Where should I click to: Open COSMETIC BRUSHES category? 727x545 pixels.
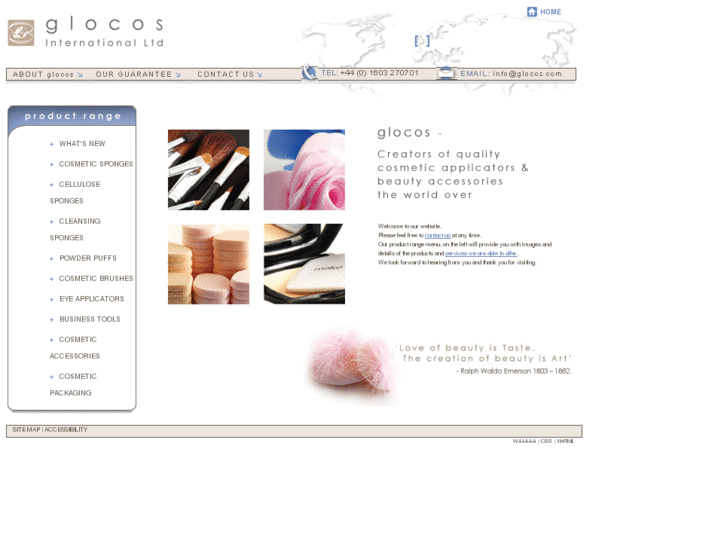tap(96, 278)
